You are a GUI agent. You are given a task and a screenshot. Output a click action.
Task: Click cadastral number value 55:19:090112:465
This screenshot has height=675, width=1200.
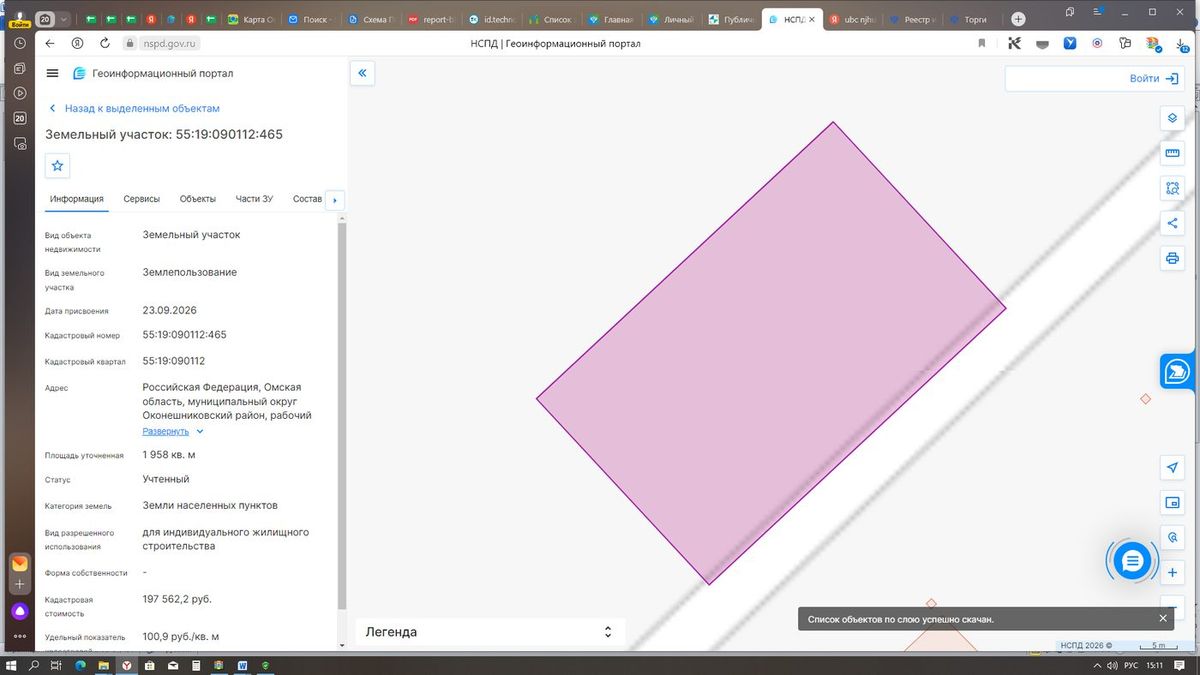(x=185, y=335)
